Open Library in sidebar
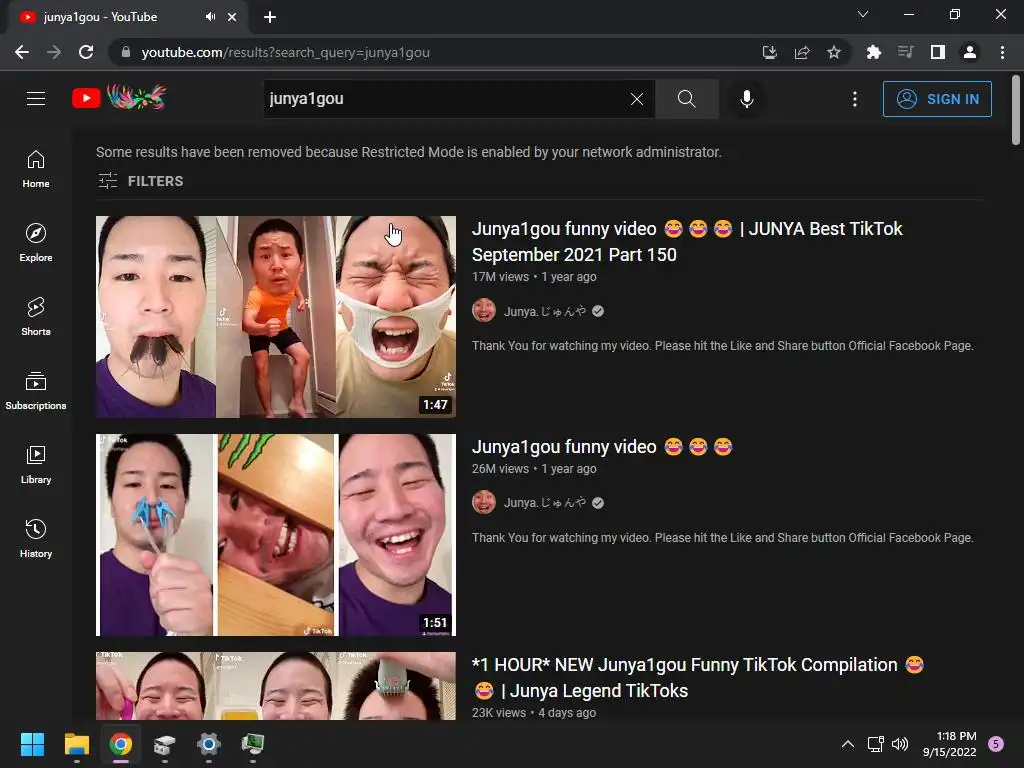 point(36,464)
